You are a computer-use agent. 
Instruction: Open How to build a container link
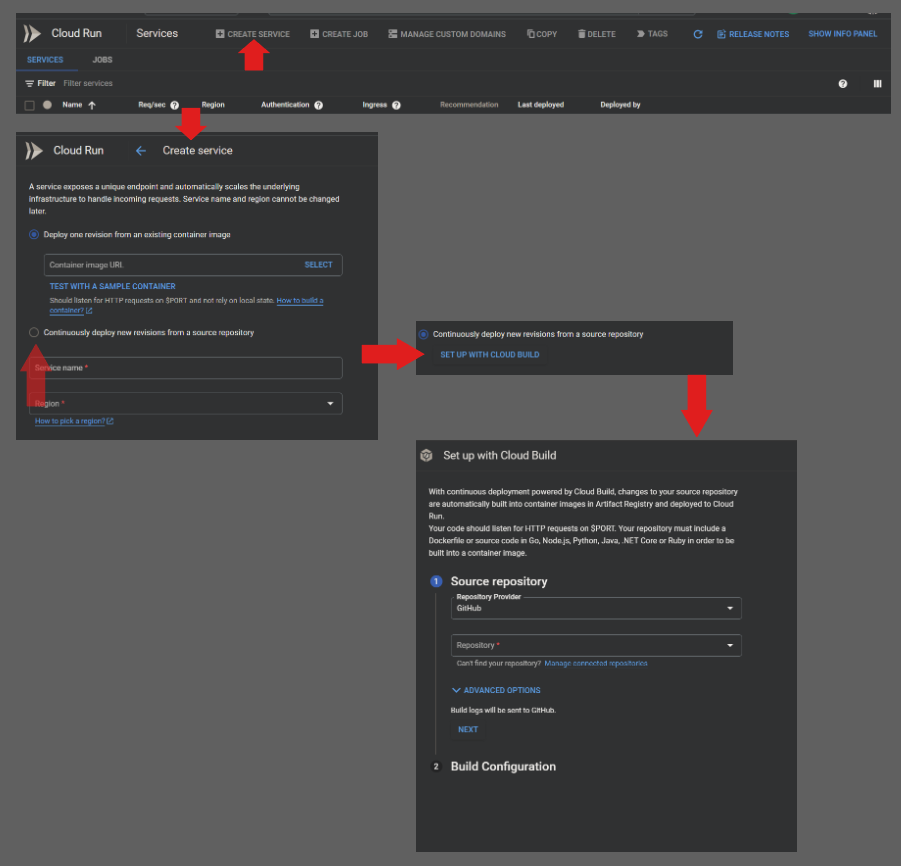300,301
